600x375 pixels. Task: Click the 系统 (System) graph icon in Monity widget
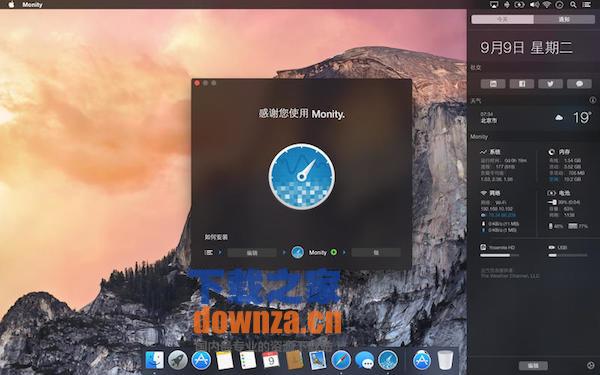[x=483, y=152]
